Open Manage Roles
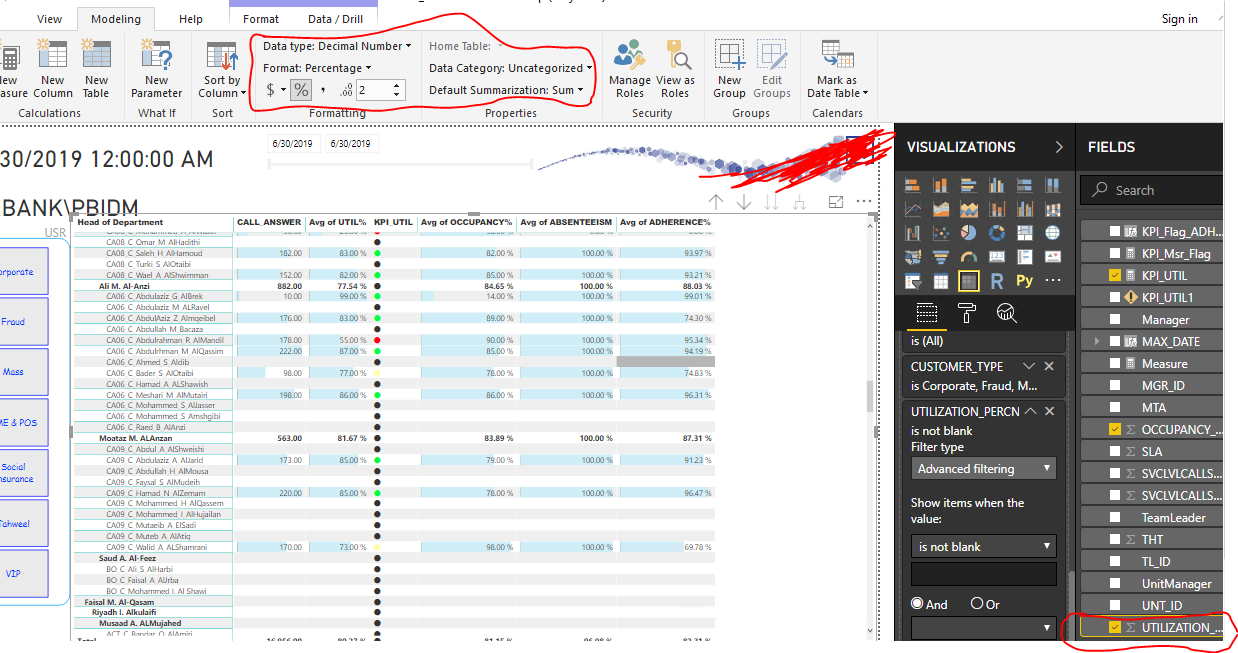This screenshot has width=1238, height=653. click(x=630, y=69)
